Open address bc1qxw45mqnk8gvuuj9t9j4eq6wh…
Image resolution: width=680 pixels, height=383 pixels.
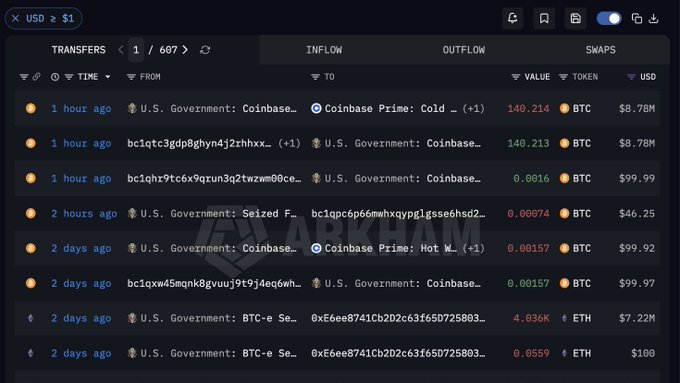(214, 283)
